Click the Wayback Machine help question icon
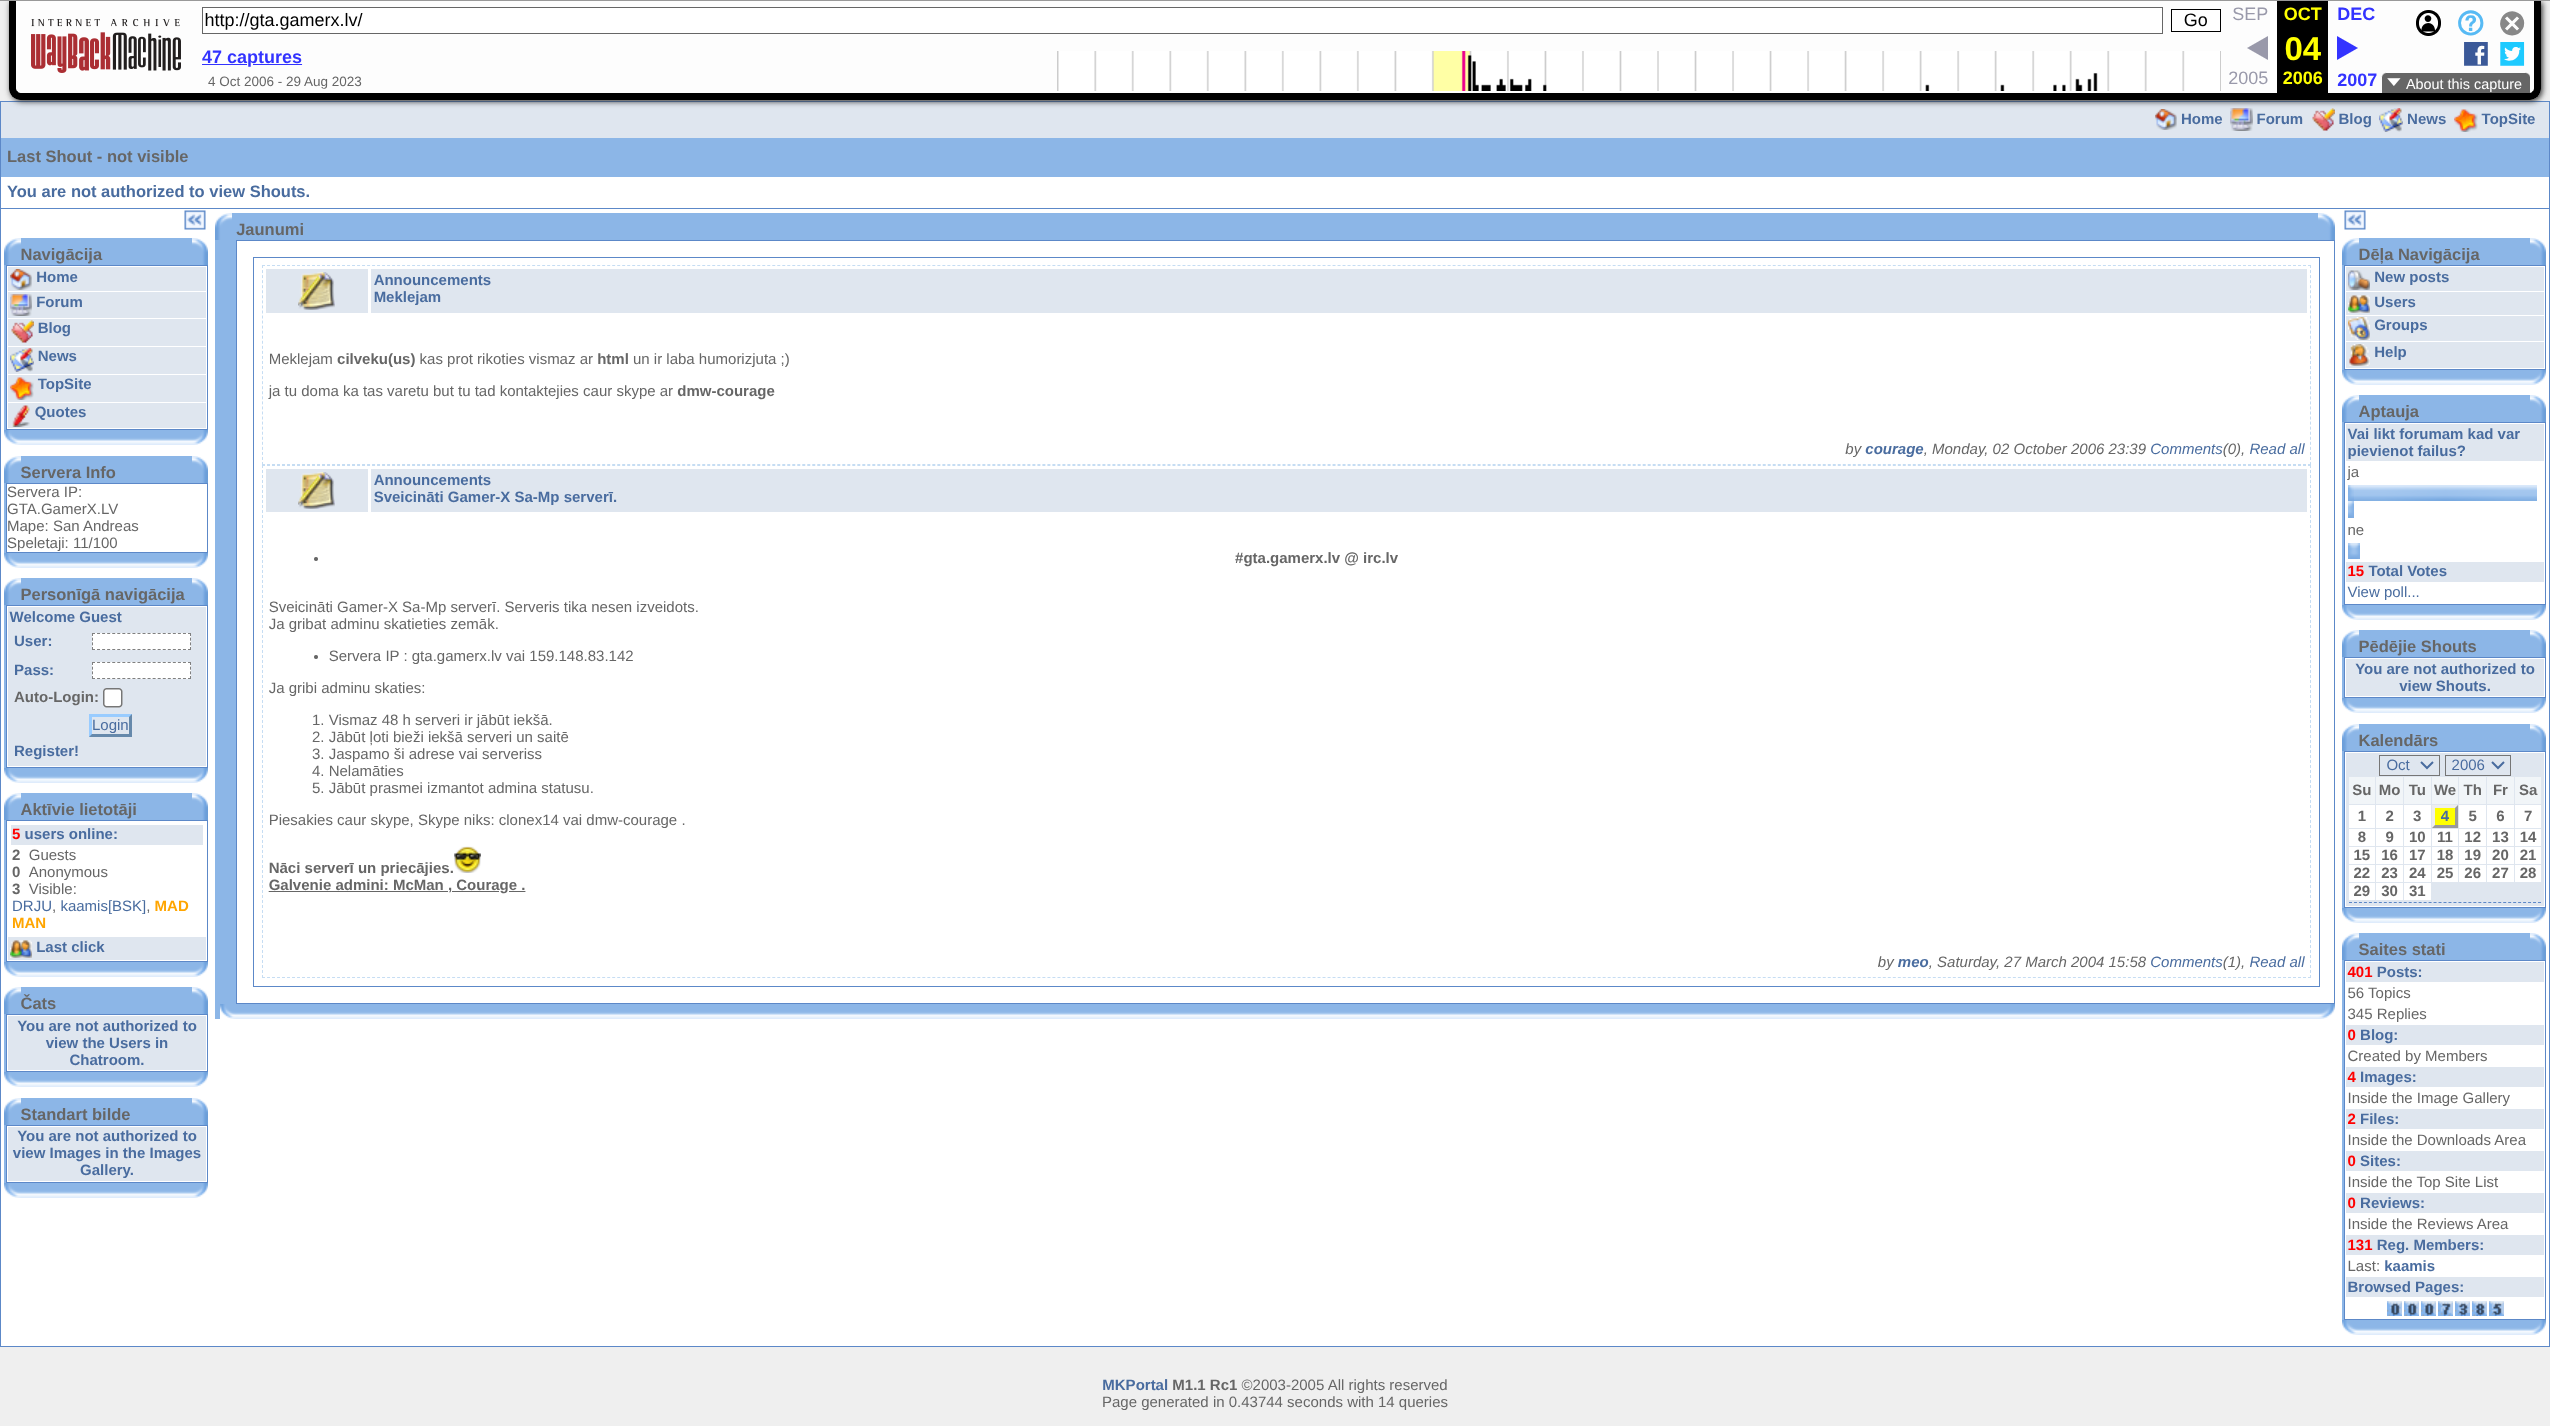The image size is (2550, 1426). click(x=2470, y=23)
